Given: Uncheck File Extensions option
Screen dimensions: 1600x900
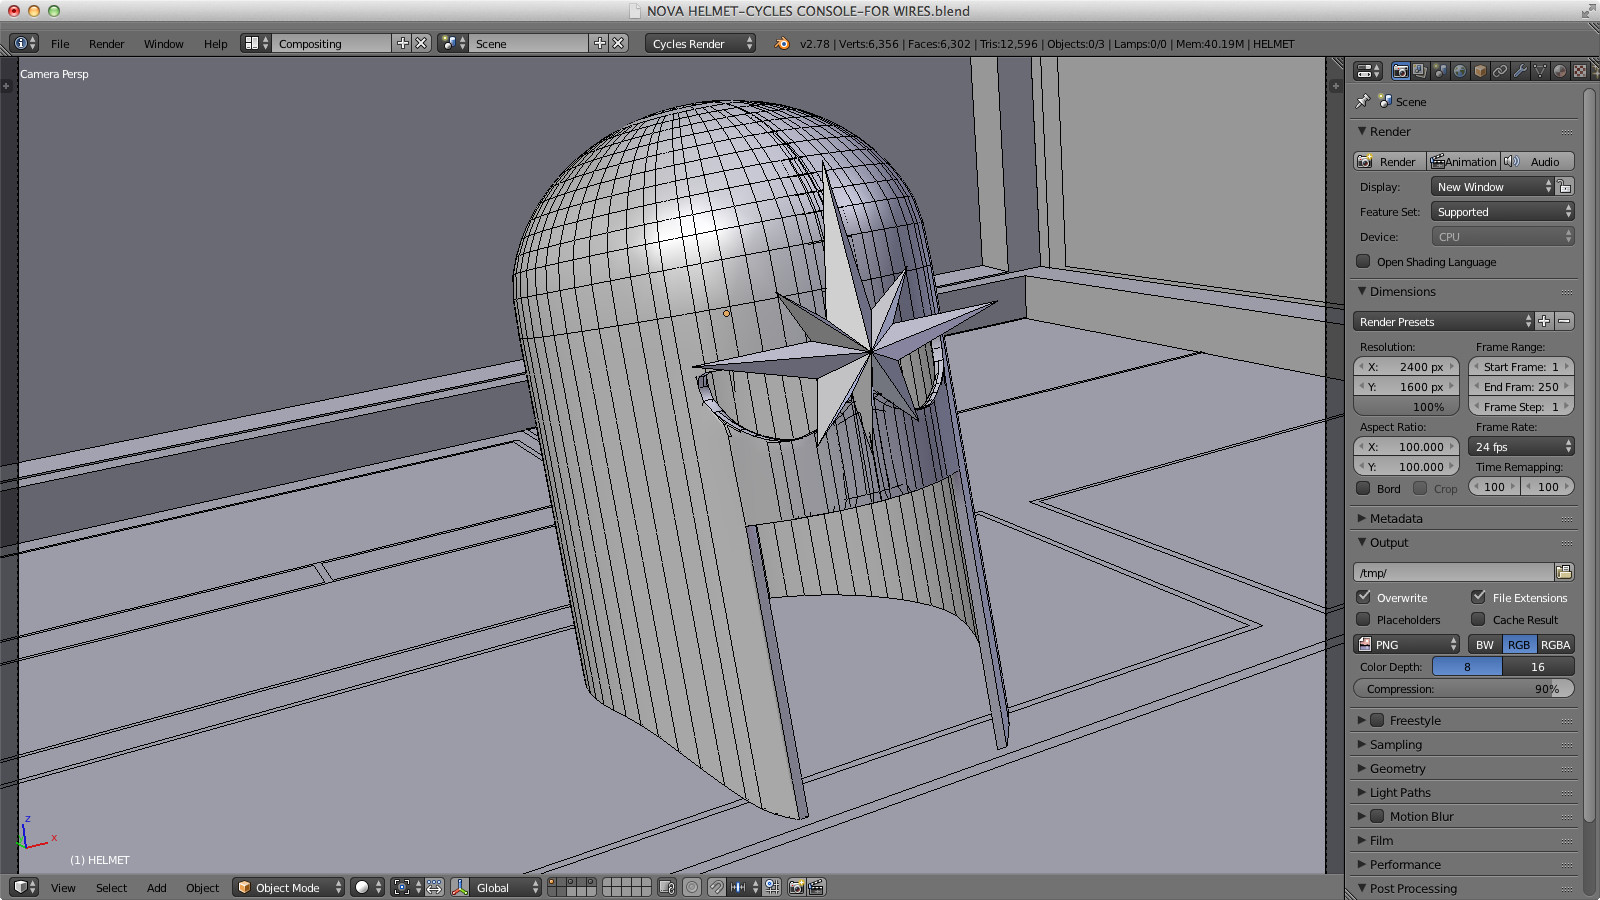Looking at the screenshot, I should click(1478, 597).
